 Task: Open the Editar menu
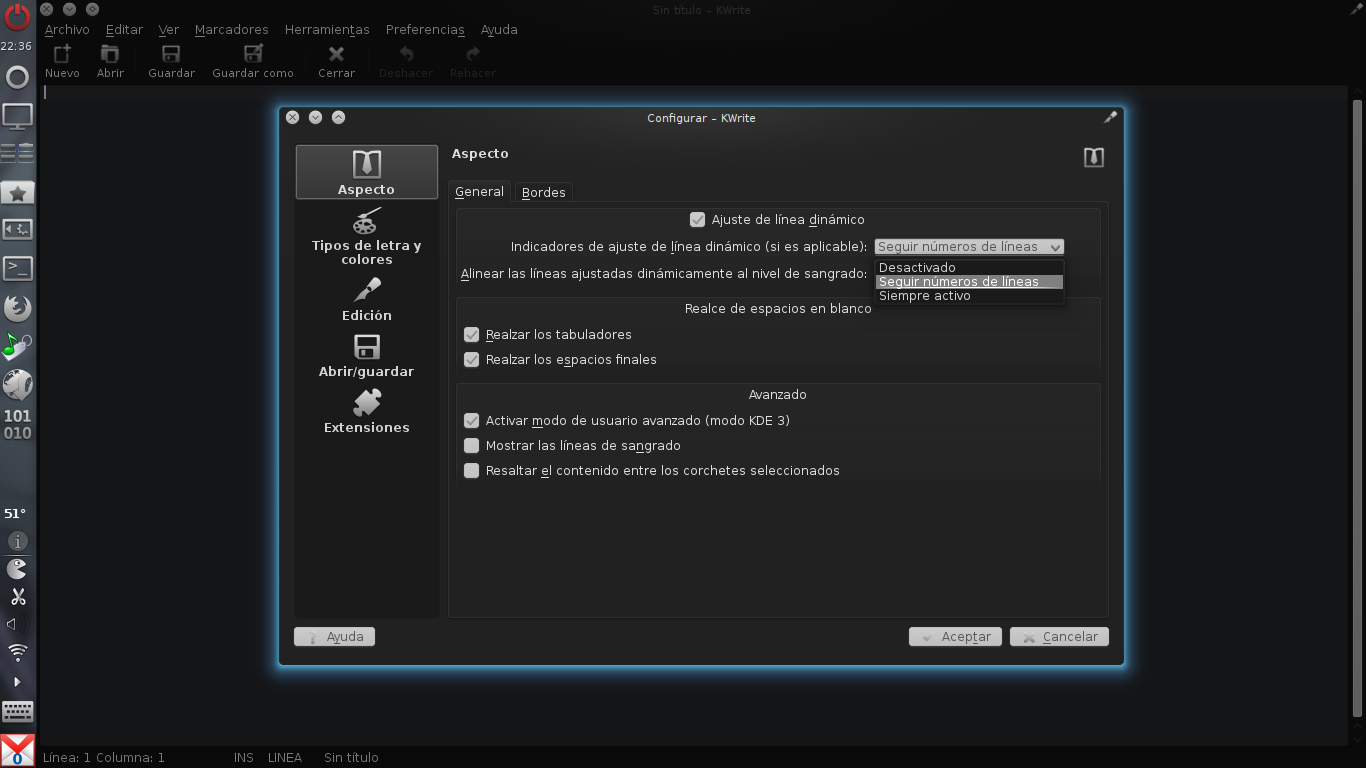(124, 29)
